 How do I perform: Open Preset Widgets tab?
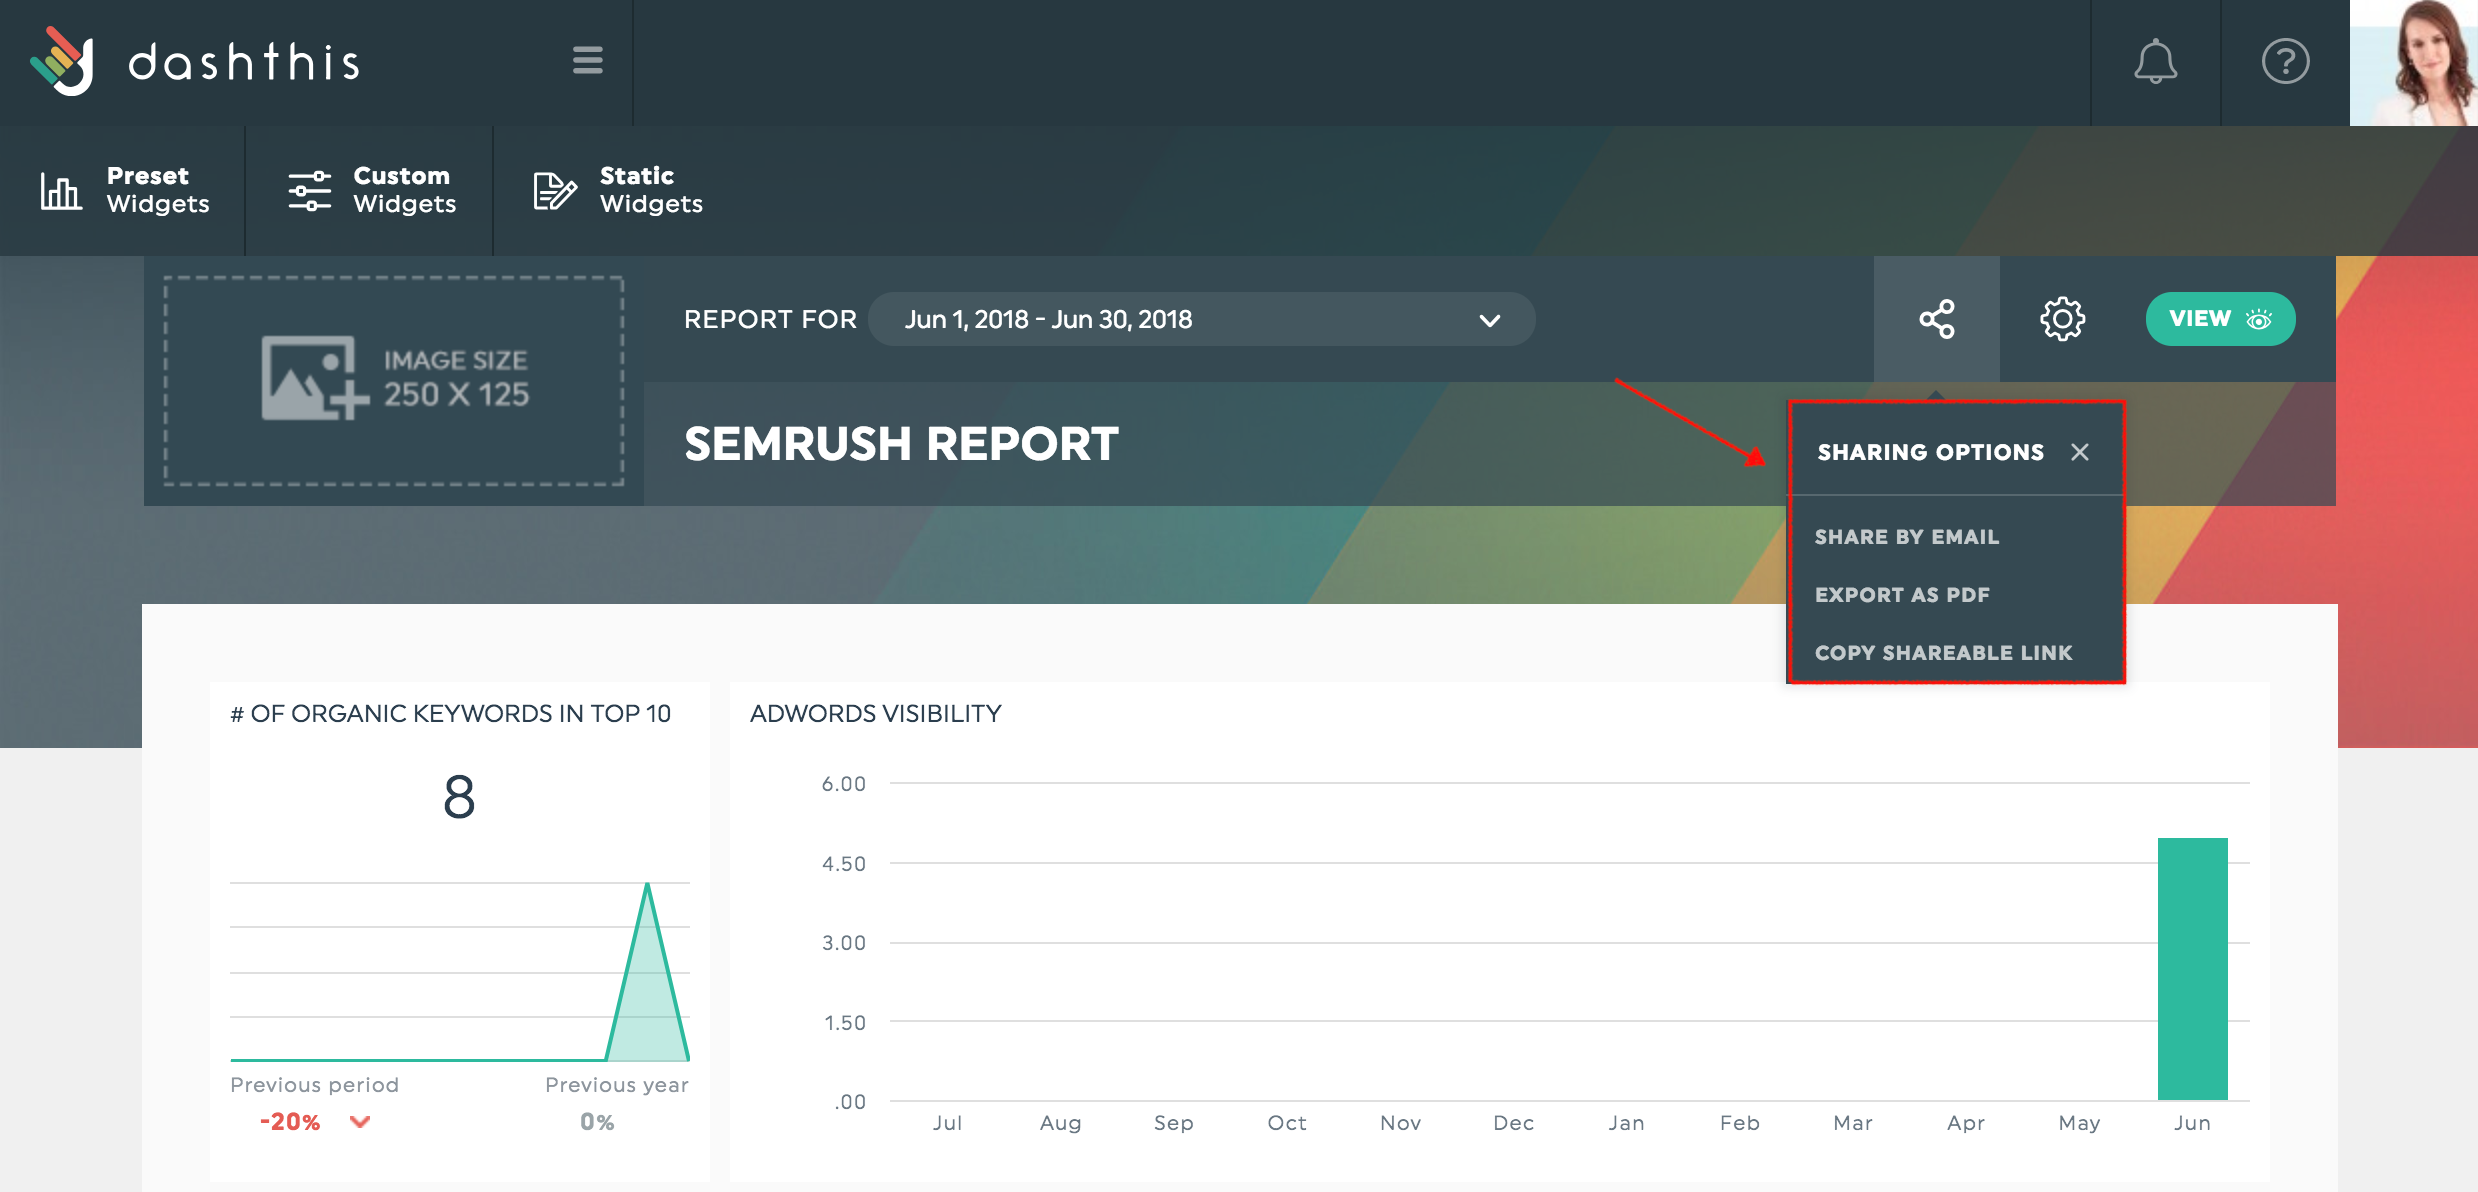tap(124, 190)
